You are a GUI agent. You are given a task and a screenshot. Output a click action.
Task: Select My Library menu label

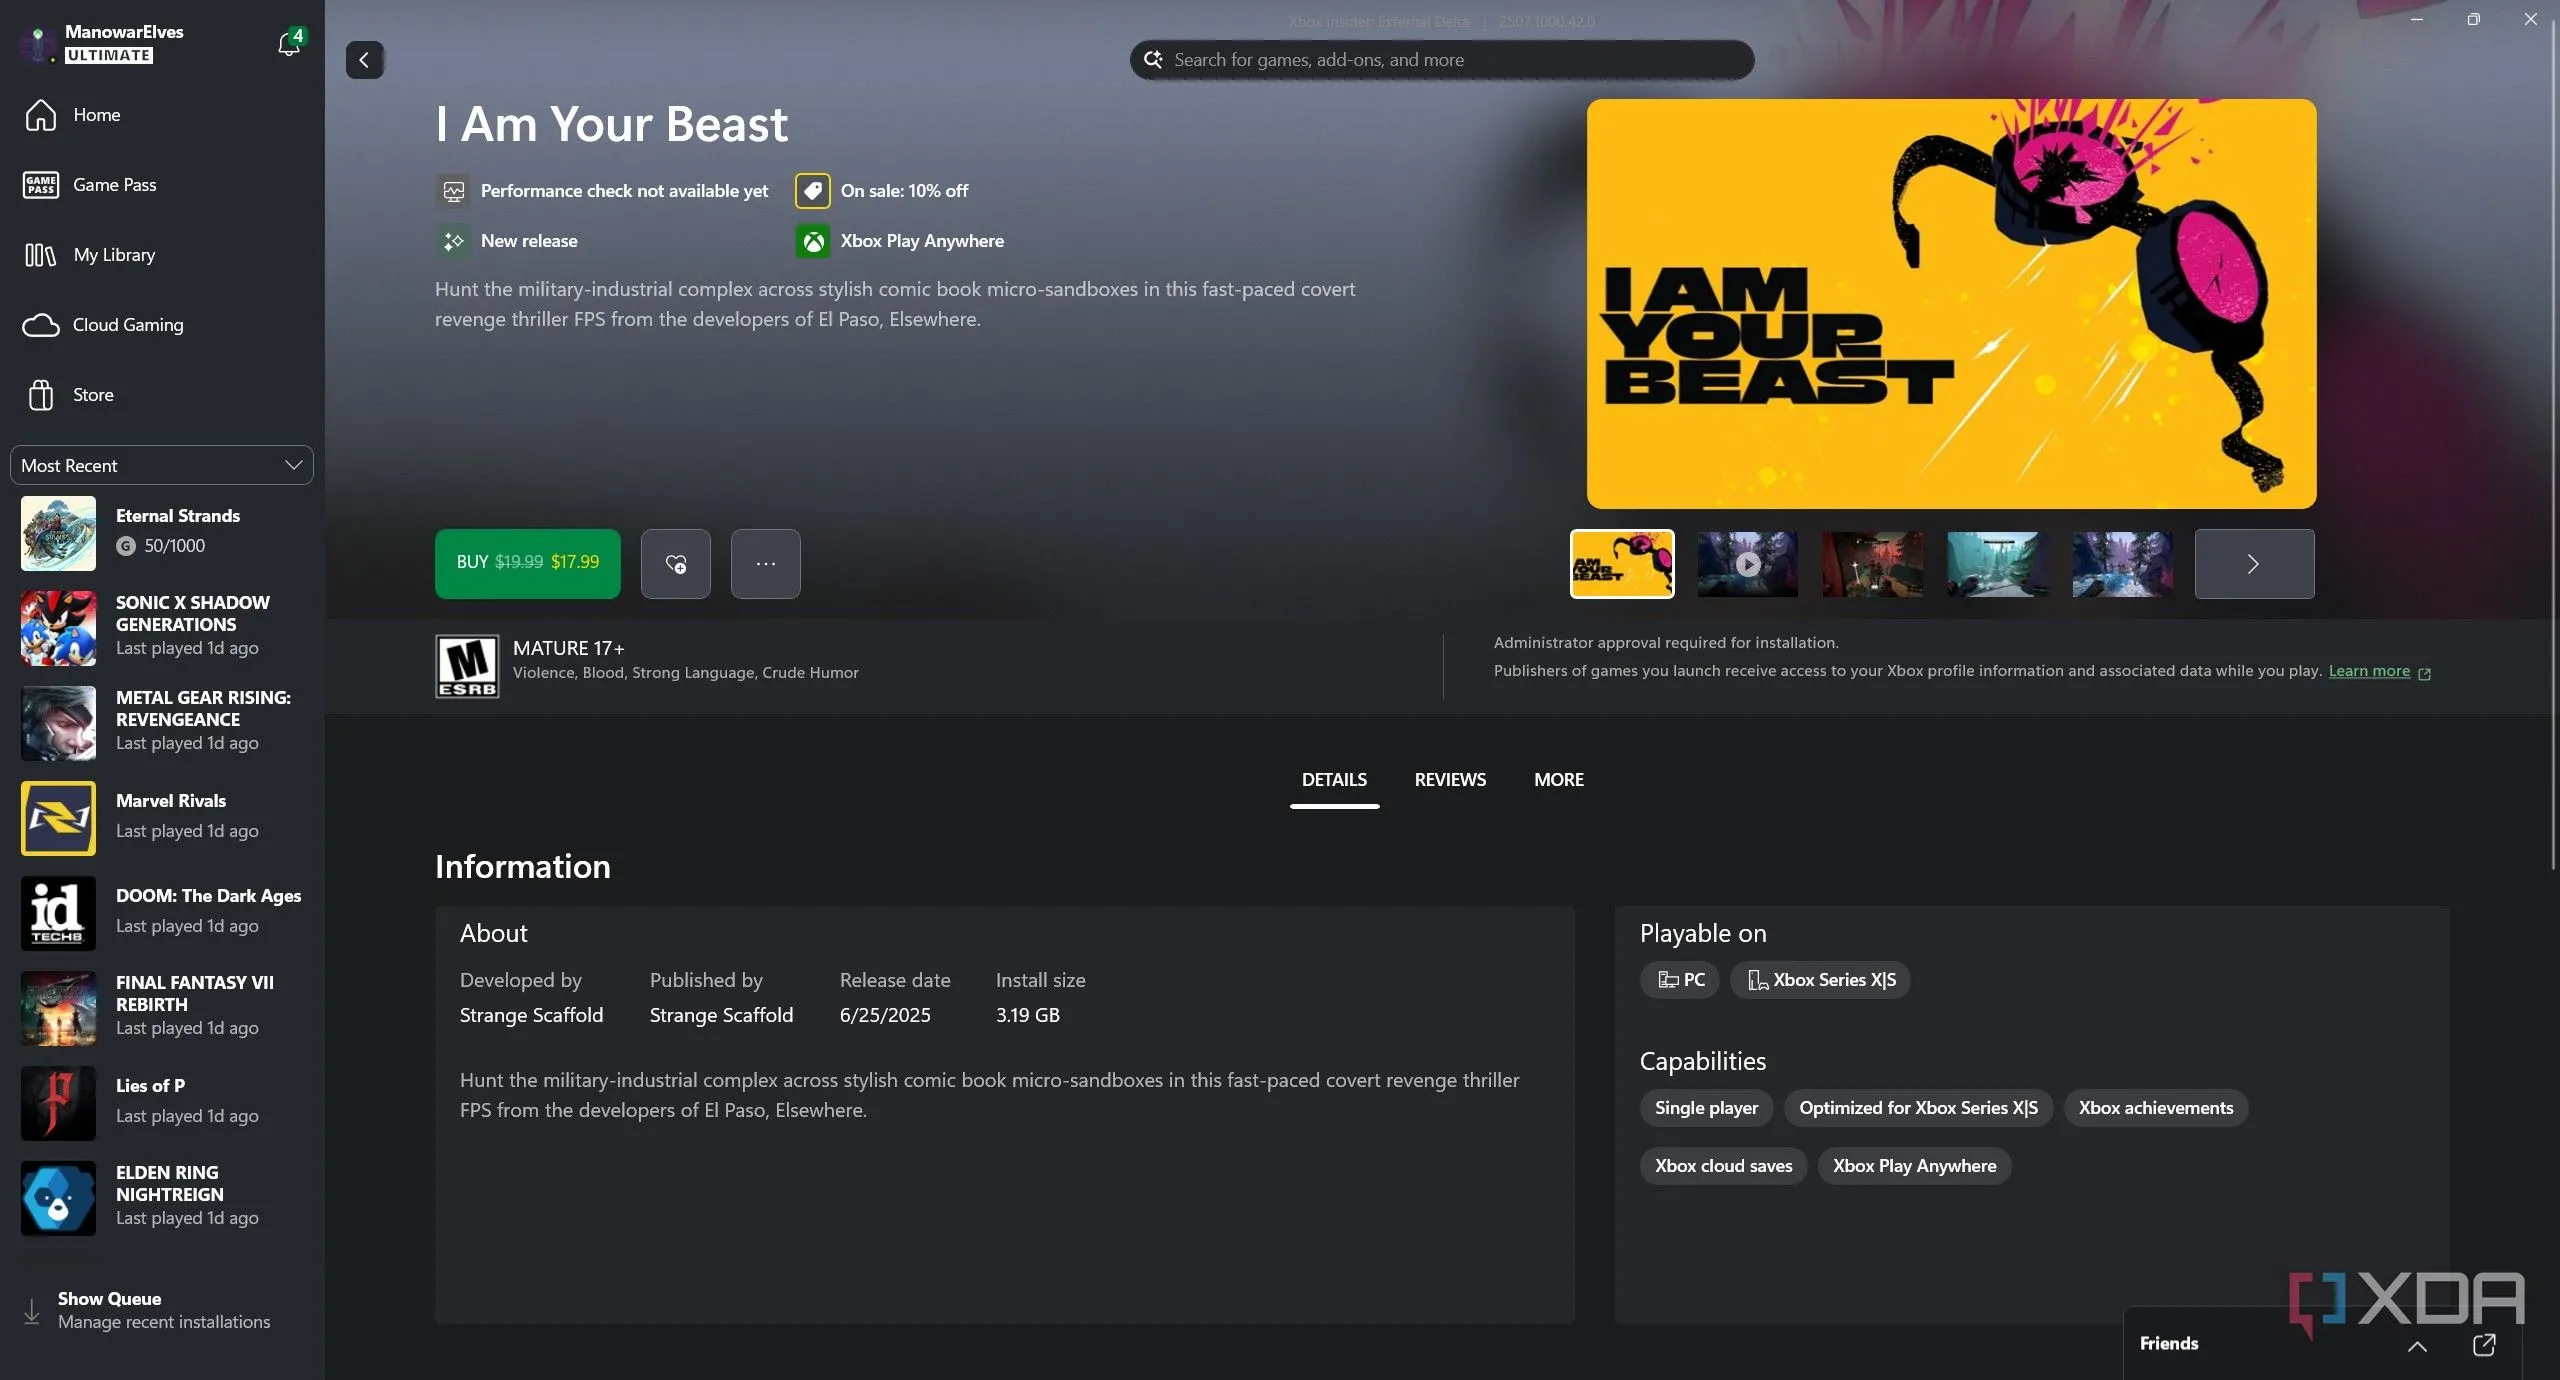(114, 255)
